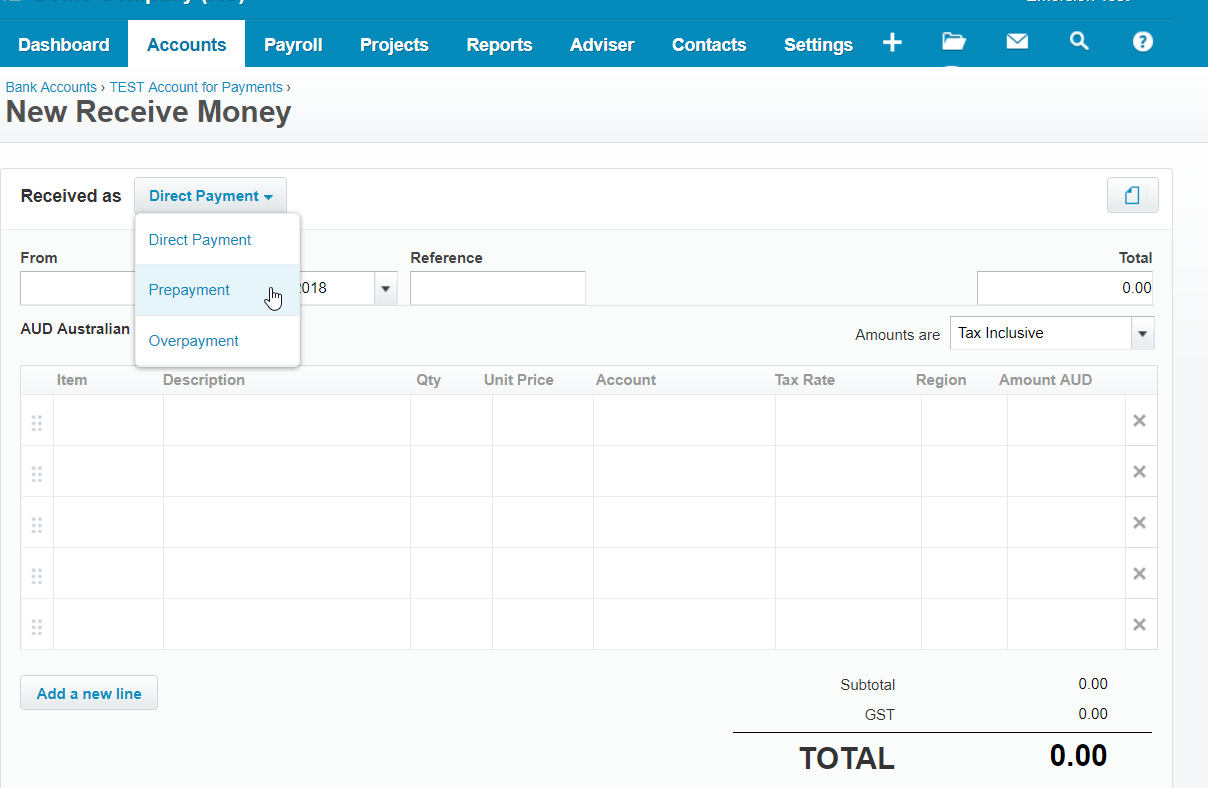Viewport: 1208px width, 788px height.
Task: Open the mail notifications icon
Action: (1017, 42)
